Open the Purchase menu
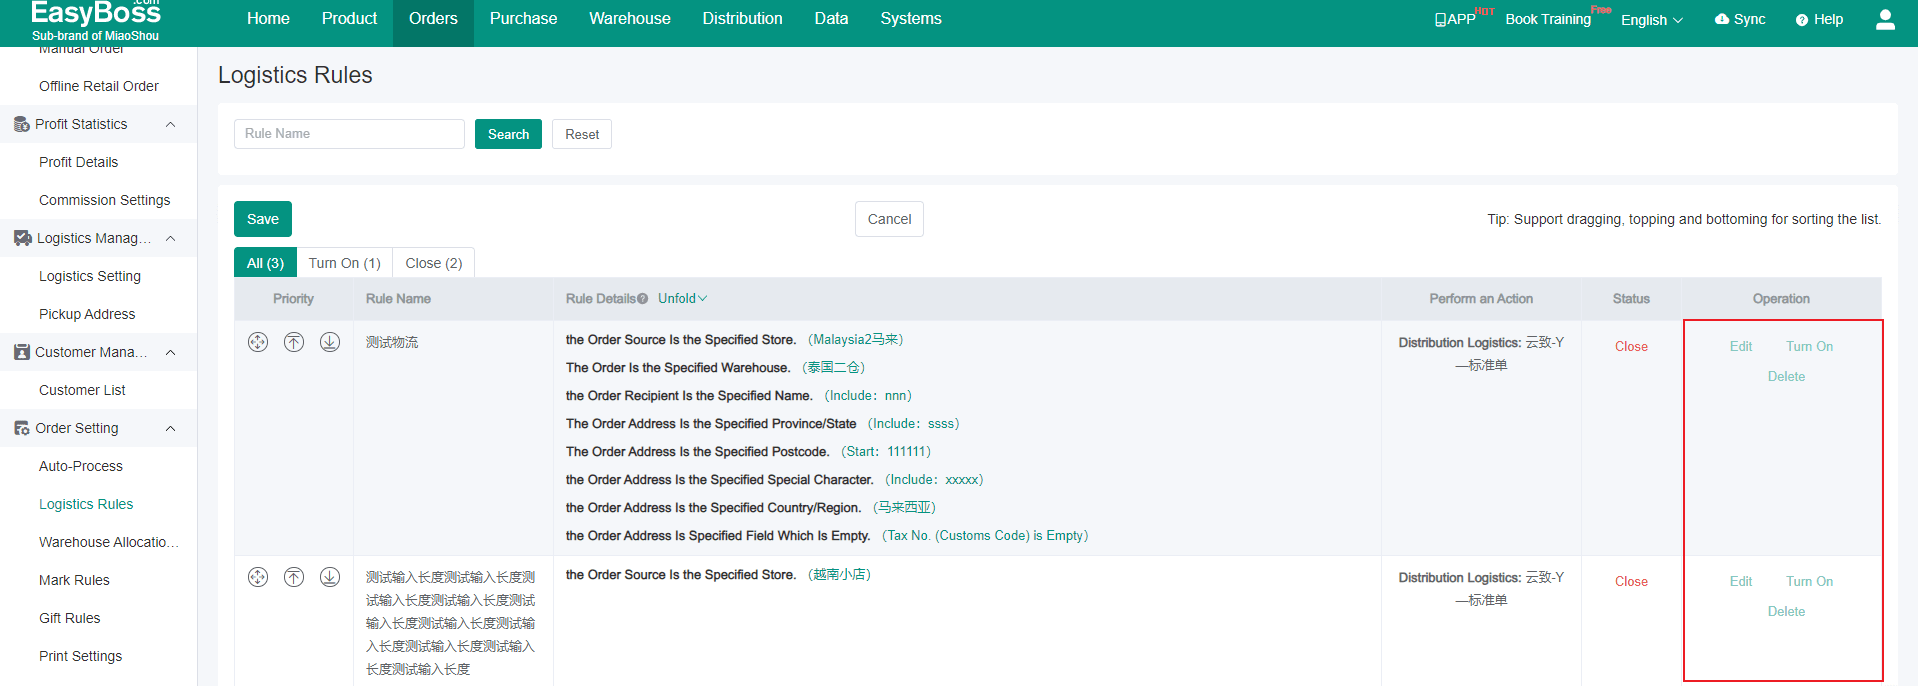The width and height of the screenshot is (1918, 686). tap(523, 19)
